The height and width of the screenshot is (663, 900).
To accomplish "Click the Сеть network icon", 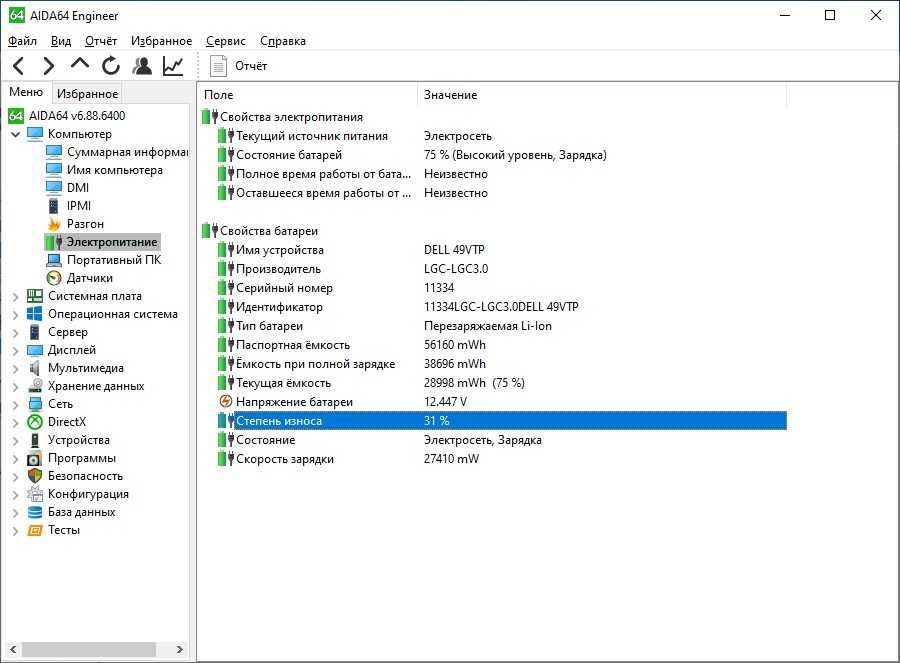I will pyautogui.click(x=35, y=404).
